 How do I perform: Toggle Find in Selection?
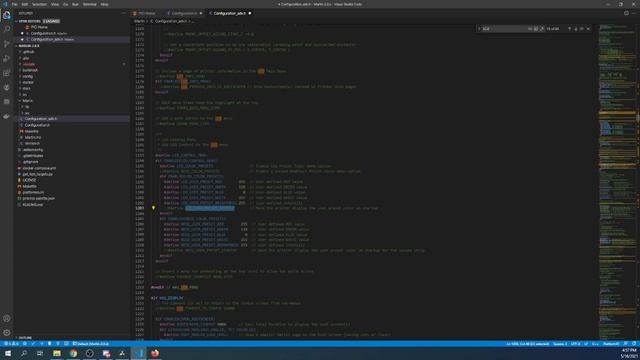(582, 29)
